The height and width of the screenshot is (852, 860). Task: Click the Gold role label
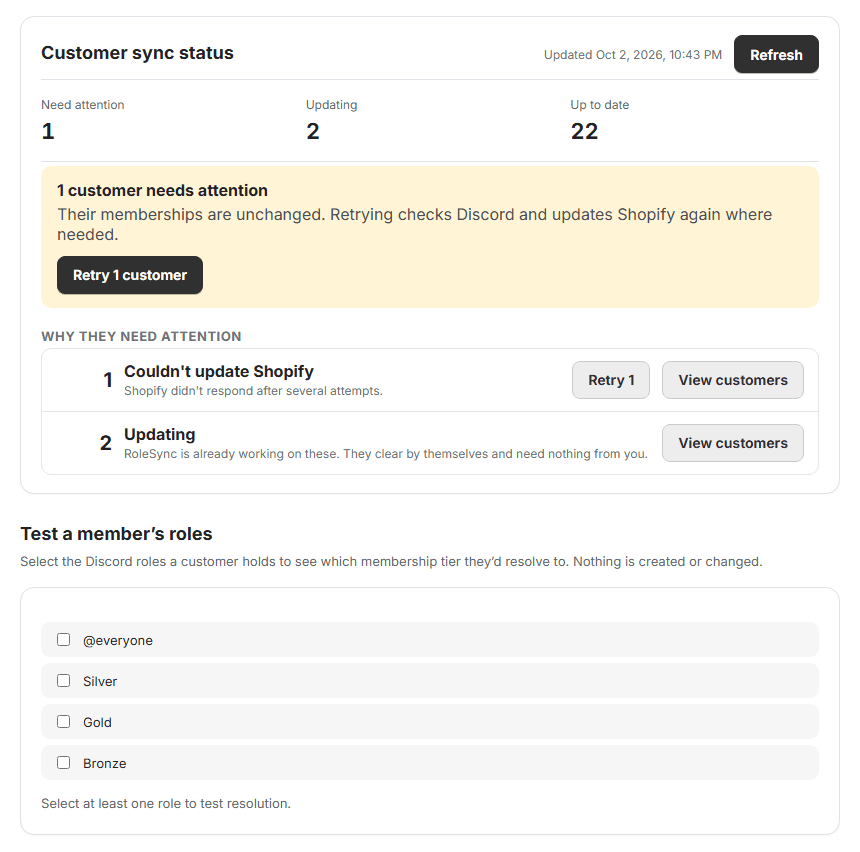[x=97, y=722]
